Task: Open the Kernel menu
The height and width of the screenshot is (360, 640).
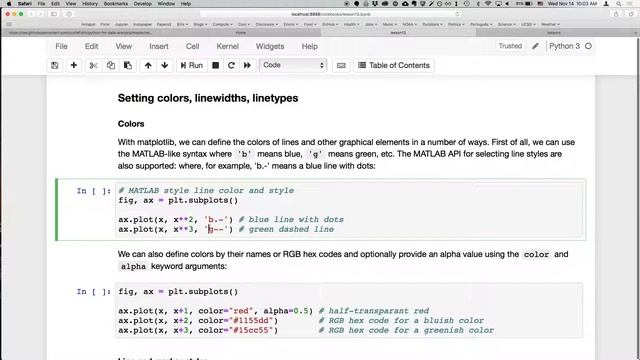Action: tap(228, 47)
